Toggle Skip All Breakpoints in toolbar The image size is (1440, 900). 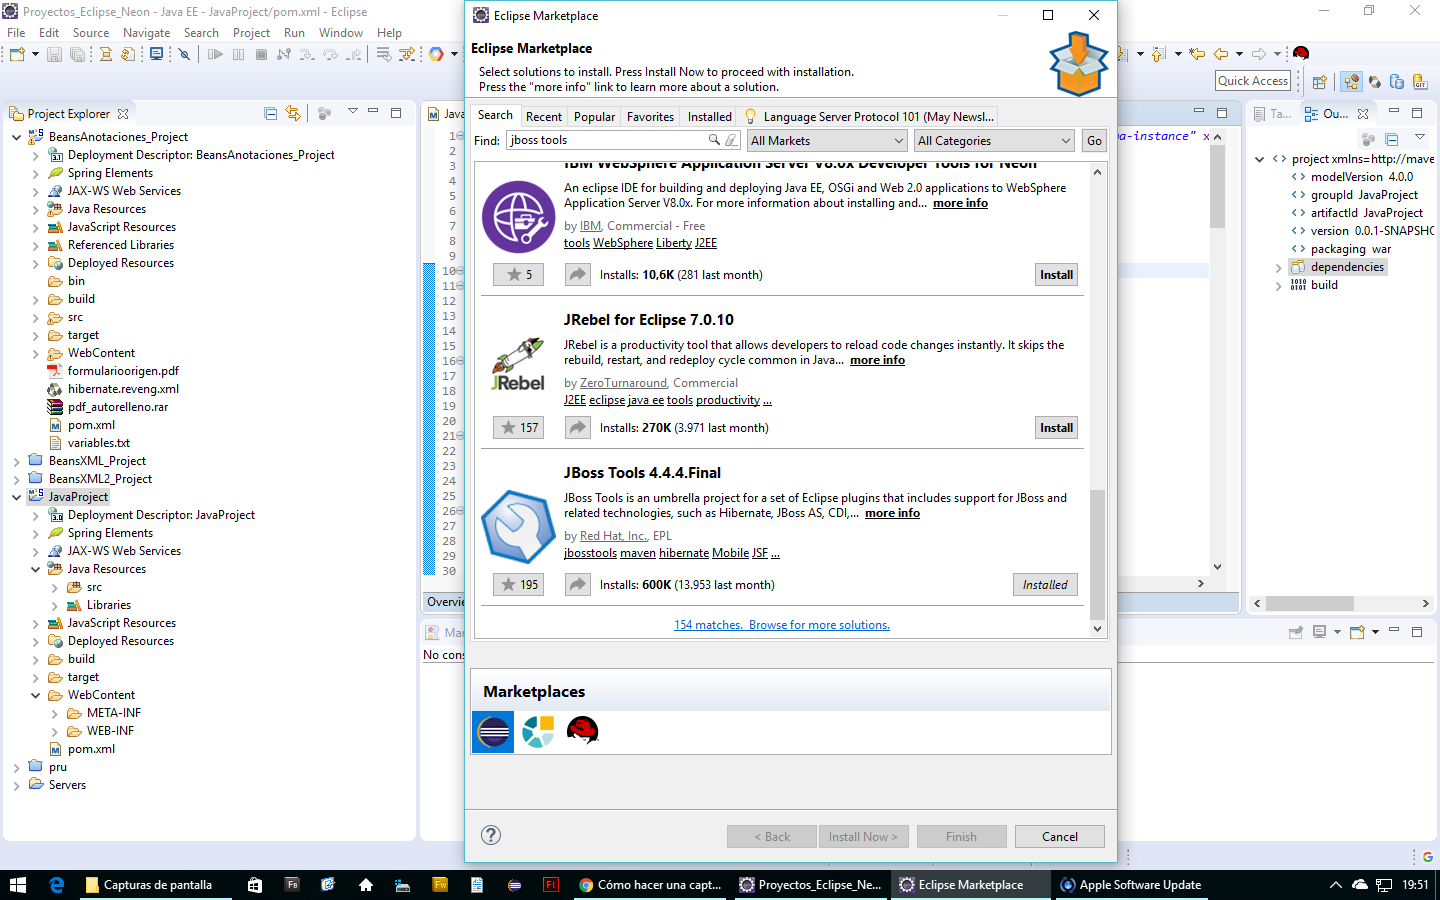coord(184,54)
